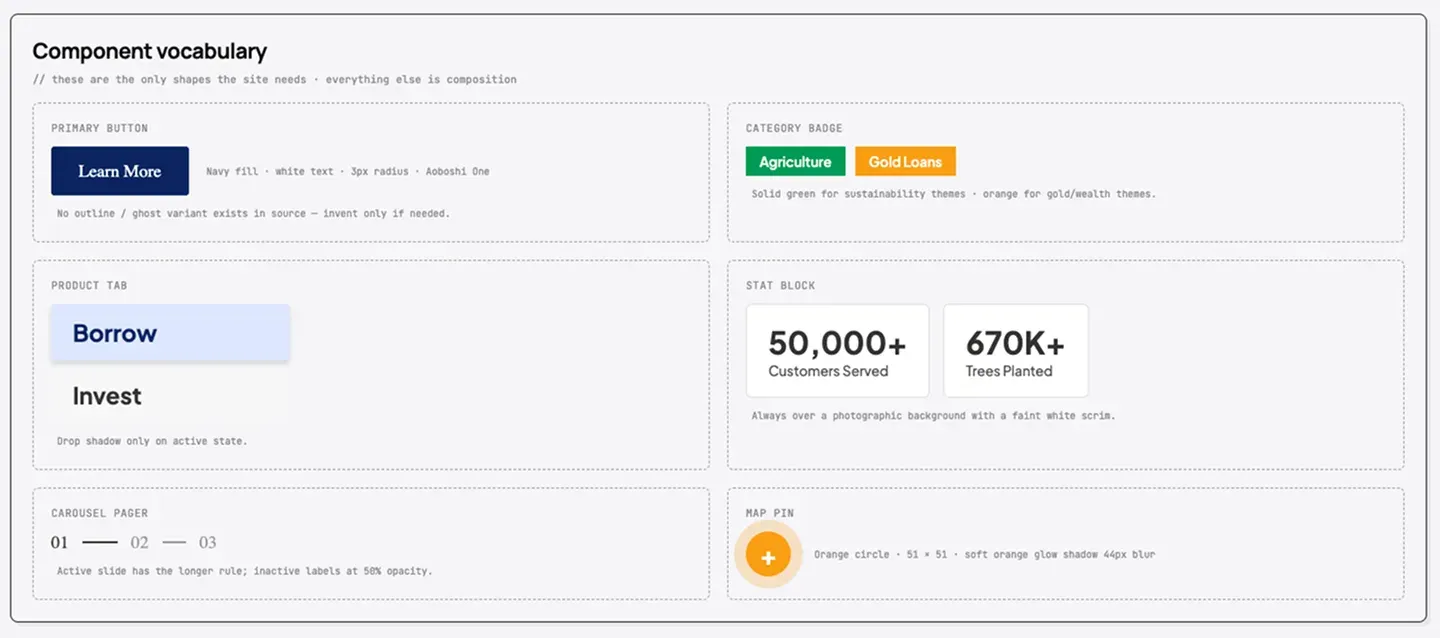Click the 'Orange circle · 51 × 51' description

pos(984,554)
